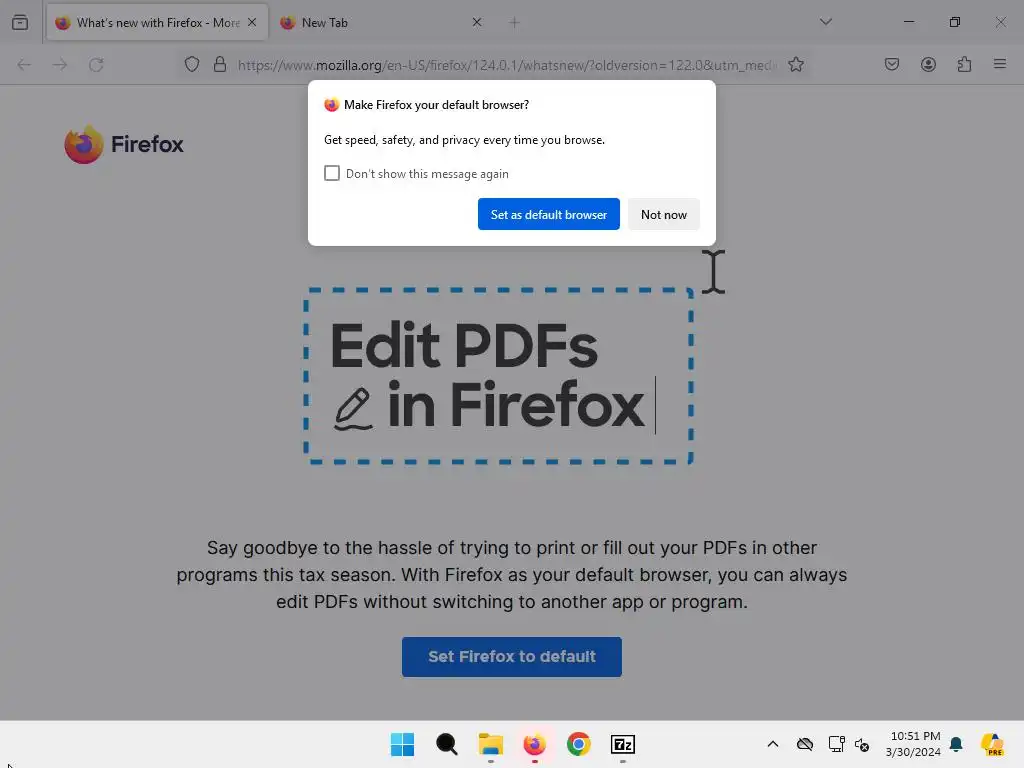Screen dimensions: 1024x768
Task: Dismiss dialog with Not now
Action: pos(664,214)
